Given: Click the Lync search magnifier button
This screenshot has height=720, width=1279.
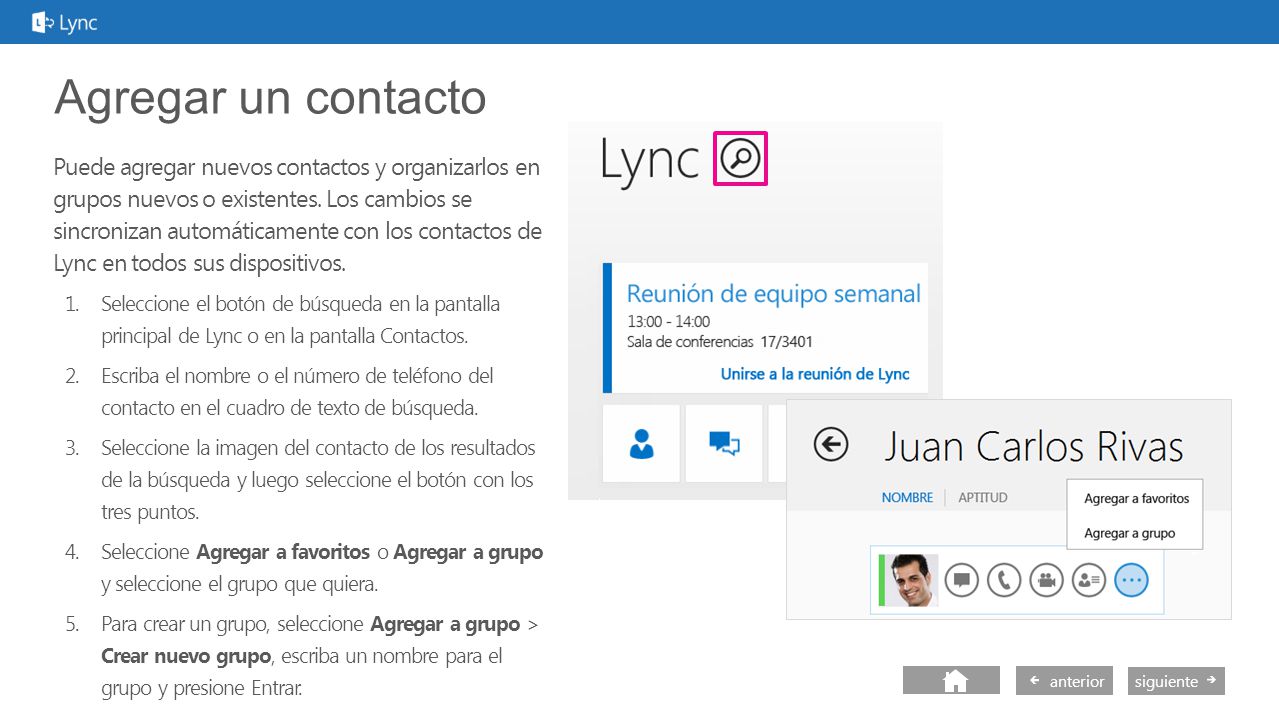Looking at the screenshot, I should click(740, 158).
